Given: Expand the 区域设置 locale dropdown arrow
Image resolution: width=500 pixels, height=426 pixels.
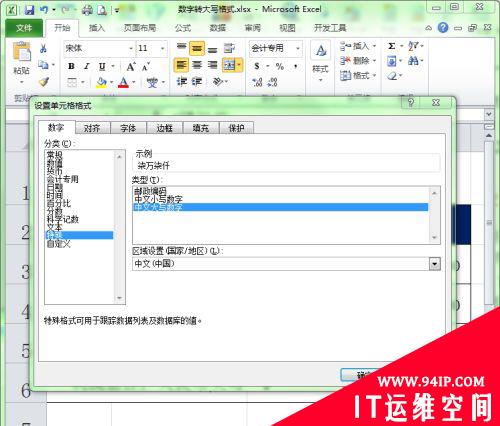Looking at the screenshot, I should (x=434, y=264).
